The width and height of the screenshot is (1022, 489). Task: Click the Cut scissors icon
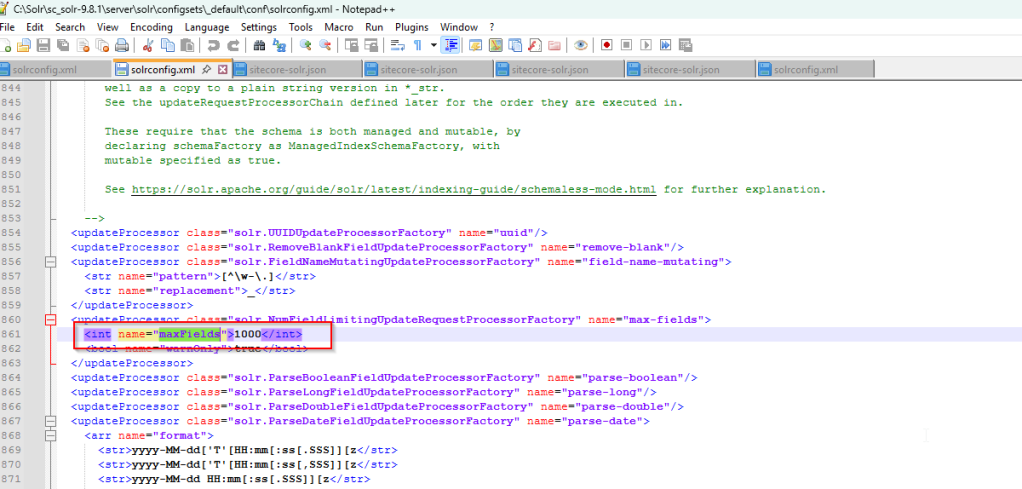[148, 45]
